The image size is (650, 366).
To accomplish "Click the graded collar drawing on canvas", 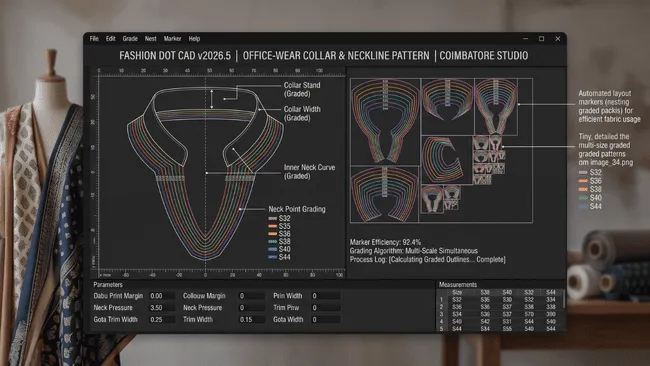I will tap(206, 173).
